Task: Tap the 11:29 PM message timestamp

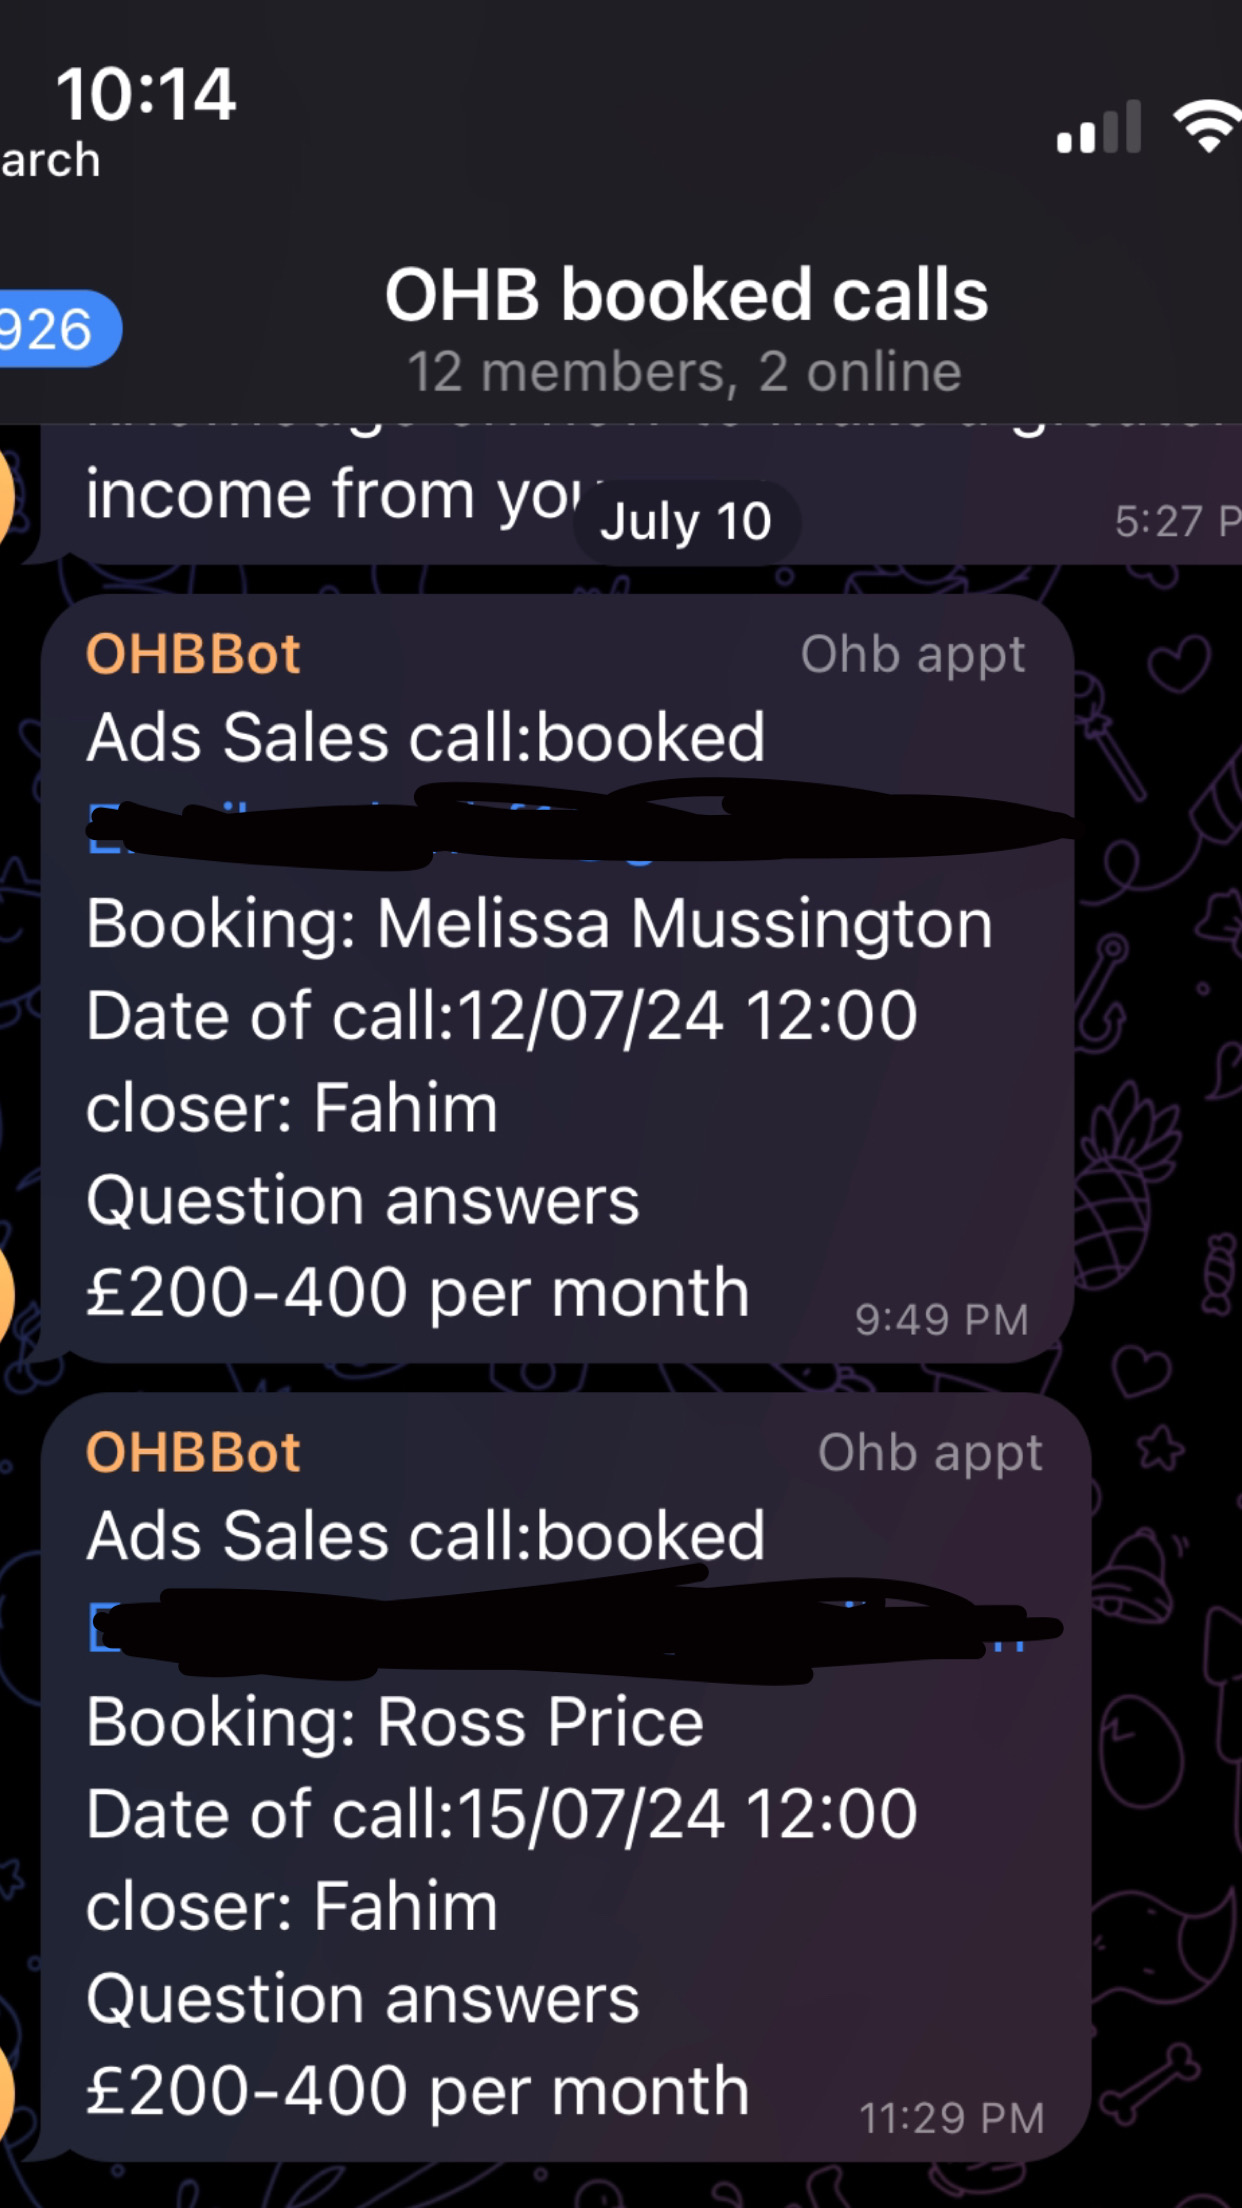Action: tap(951, 2118)
